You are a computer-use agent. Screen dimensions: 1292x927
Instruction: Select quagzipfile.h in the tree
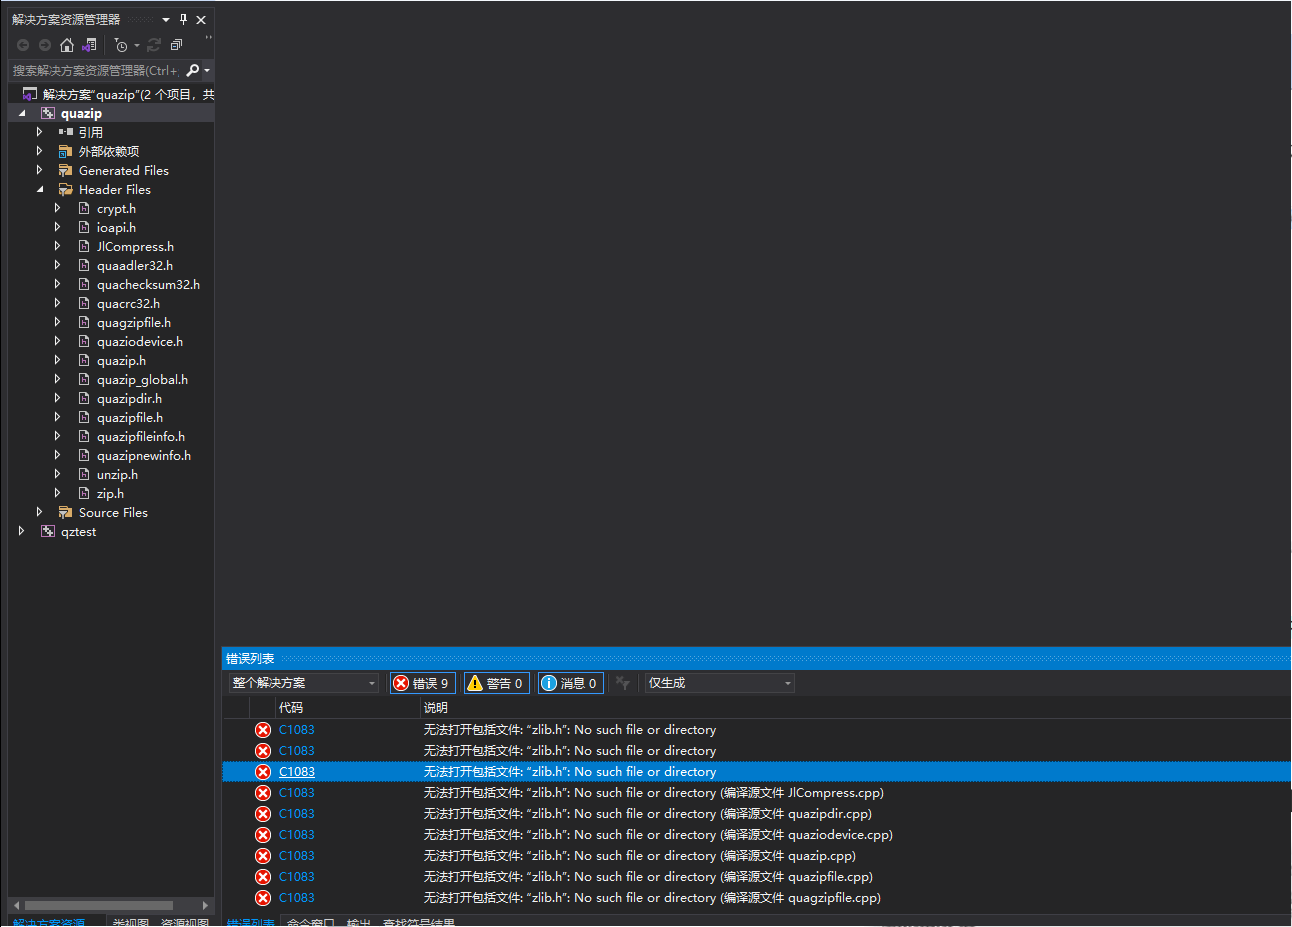click(134, 322)
